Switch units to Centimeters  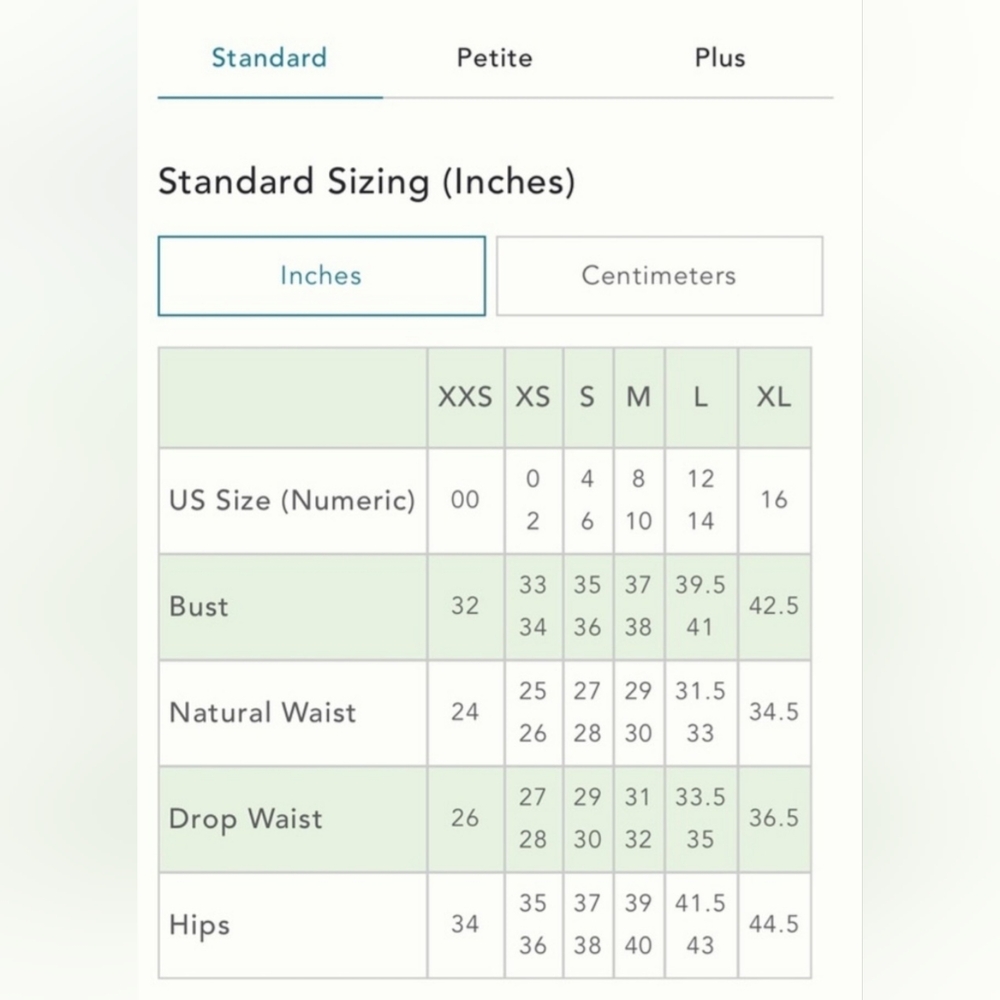pyautogui.click(x=659, y=276)
